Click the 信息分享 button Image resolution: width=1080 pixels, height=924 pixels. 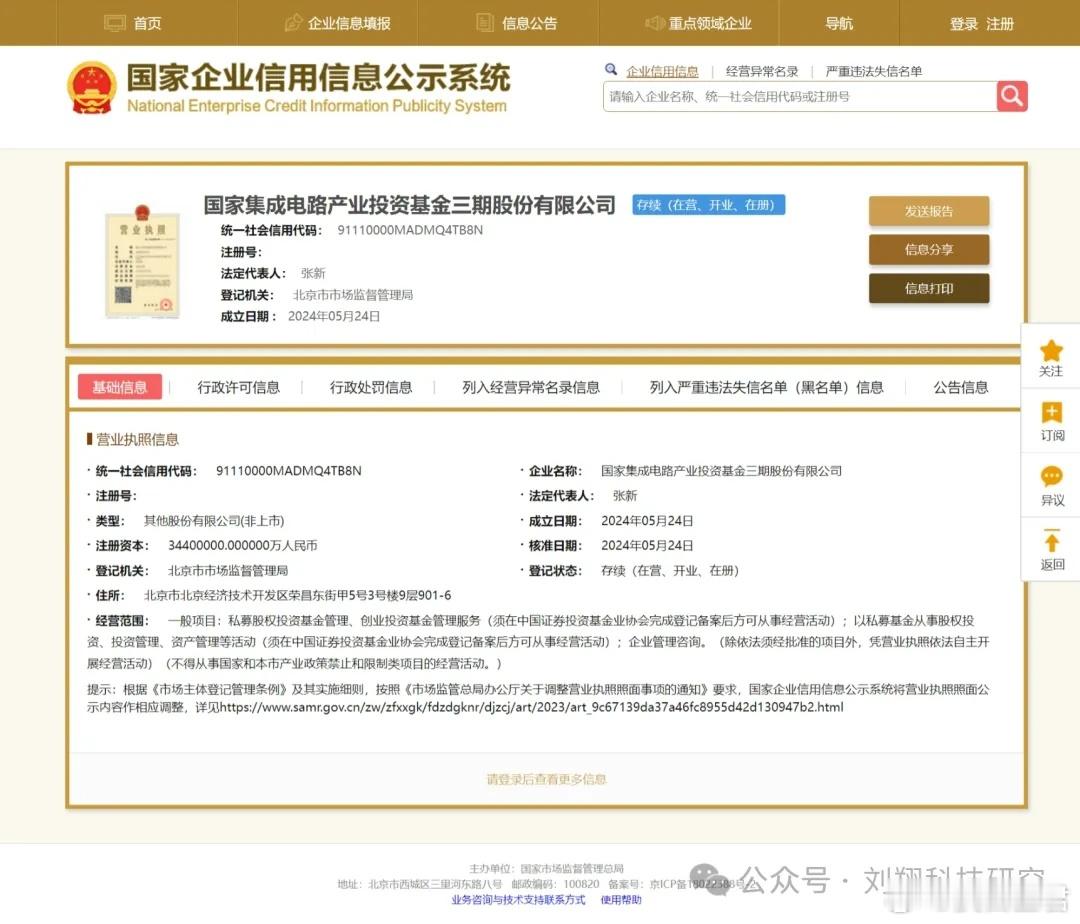click(928, 249)
